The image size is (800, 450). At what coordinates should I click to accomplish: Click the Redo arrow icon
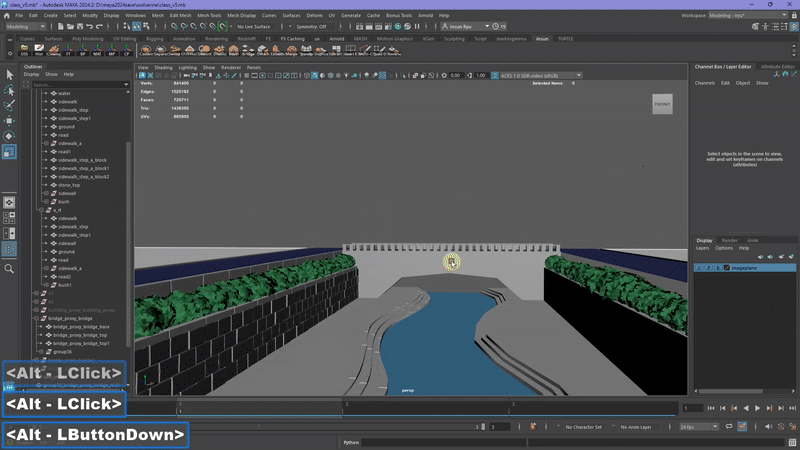(x=99, y=27)
